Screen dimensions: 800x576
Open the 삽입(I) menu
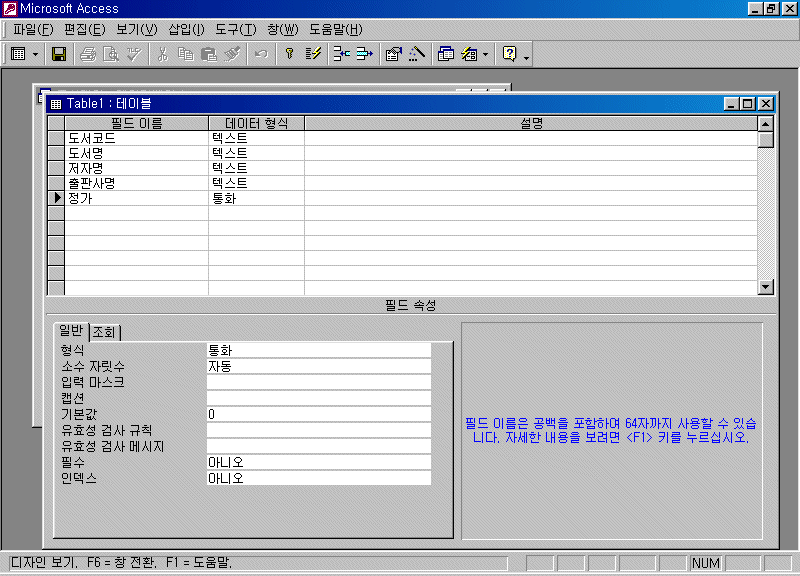click(x=186, y=30)
